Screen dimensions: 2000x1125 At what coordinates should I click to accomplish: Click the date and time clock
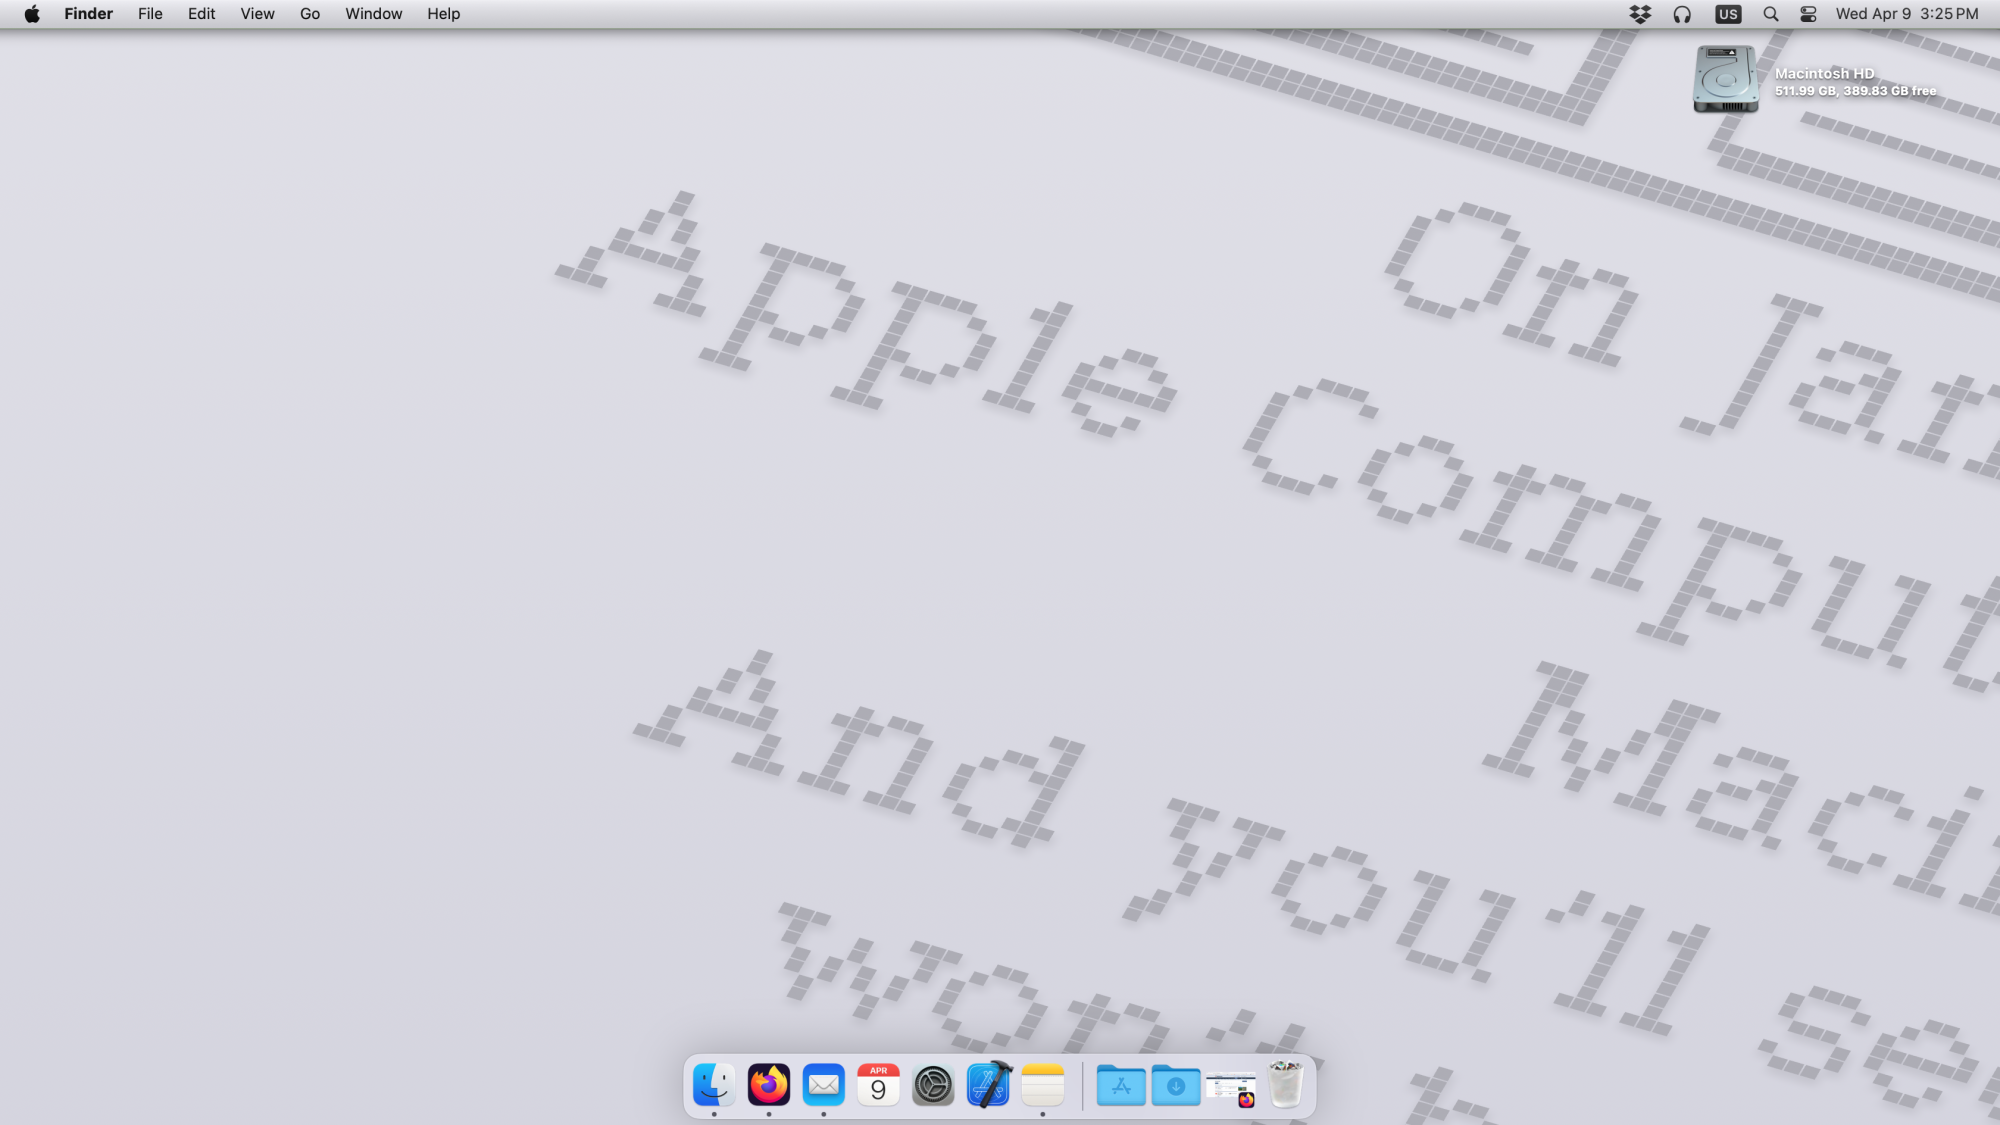point(1906,14)
